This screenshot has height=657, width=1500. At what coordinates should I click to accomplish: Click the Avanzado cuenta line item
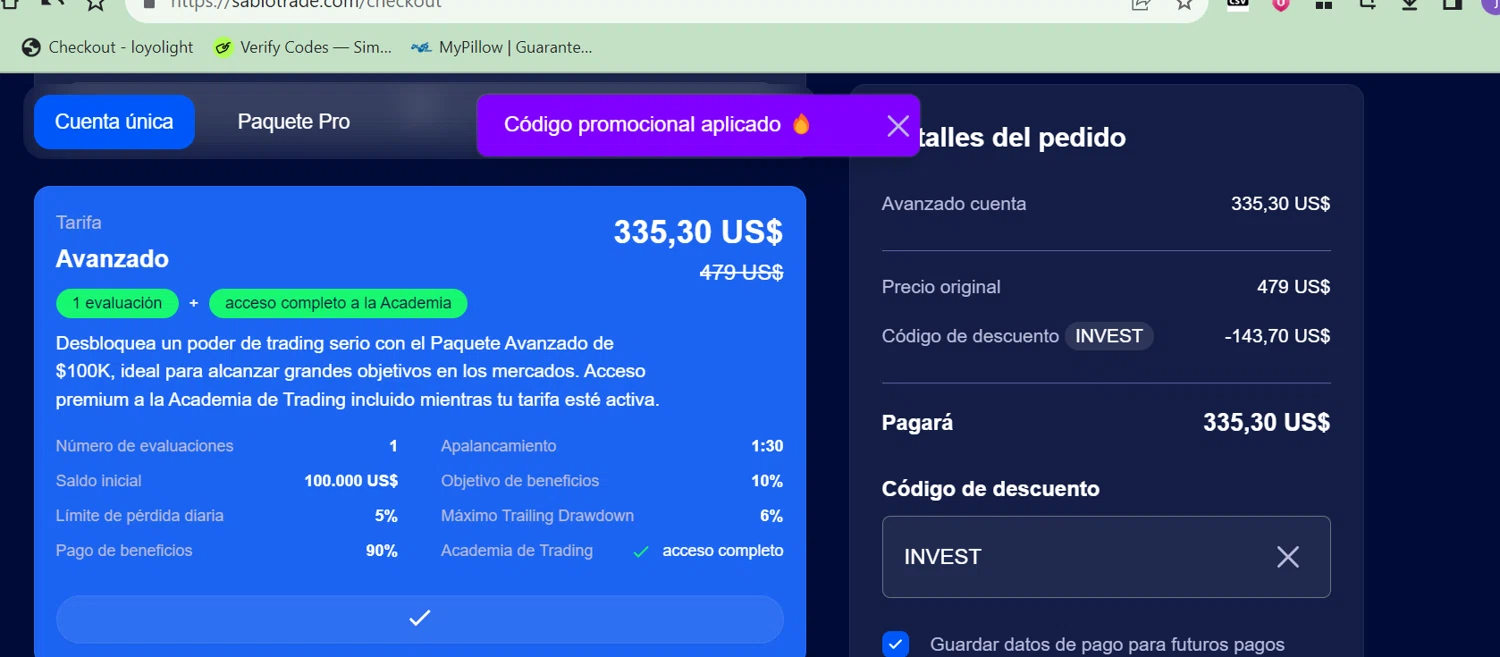coord(954,204)
